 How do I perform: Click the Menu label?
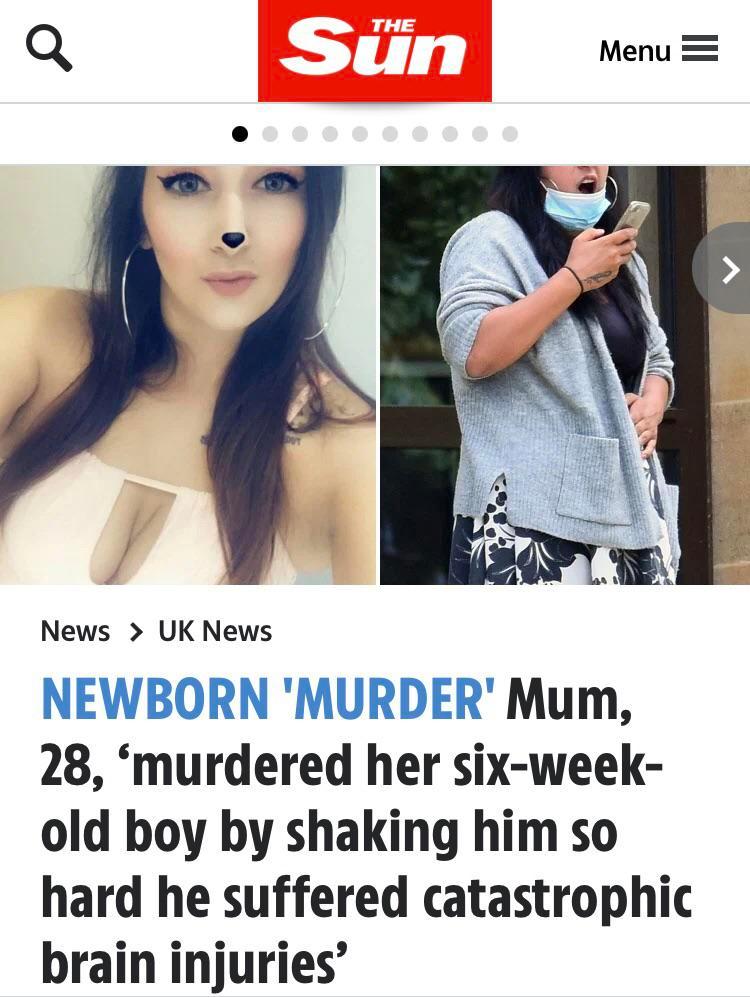point(634,50)
